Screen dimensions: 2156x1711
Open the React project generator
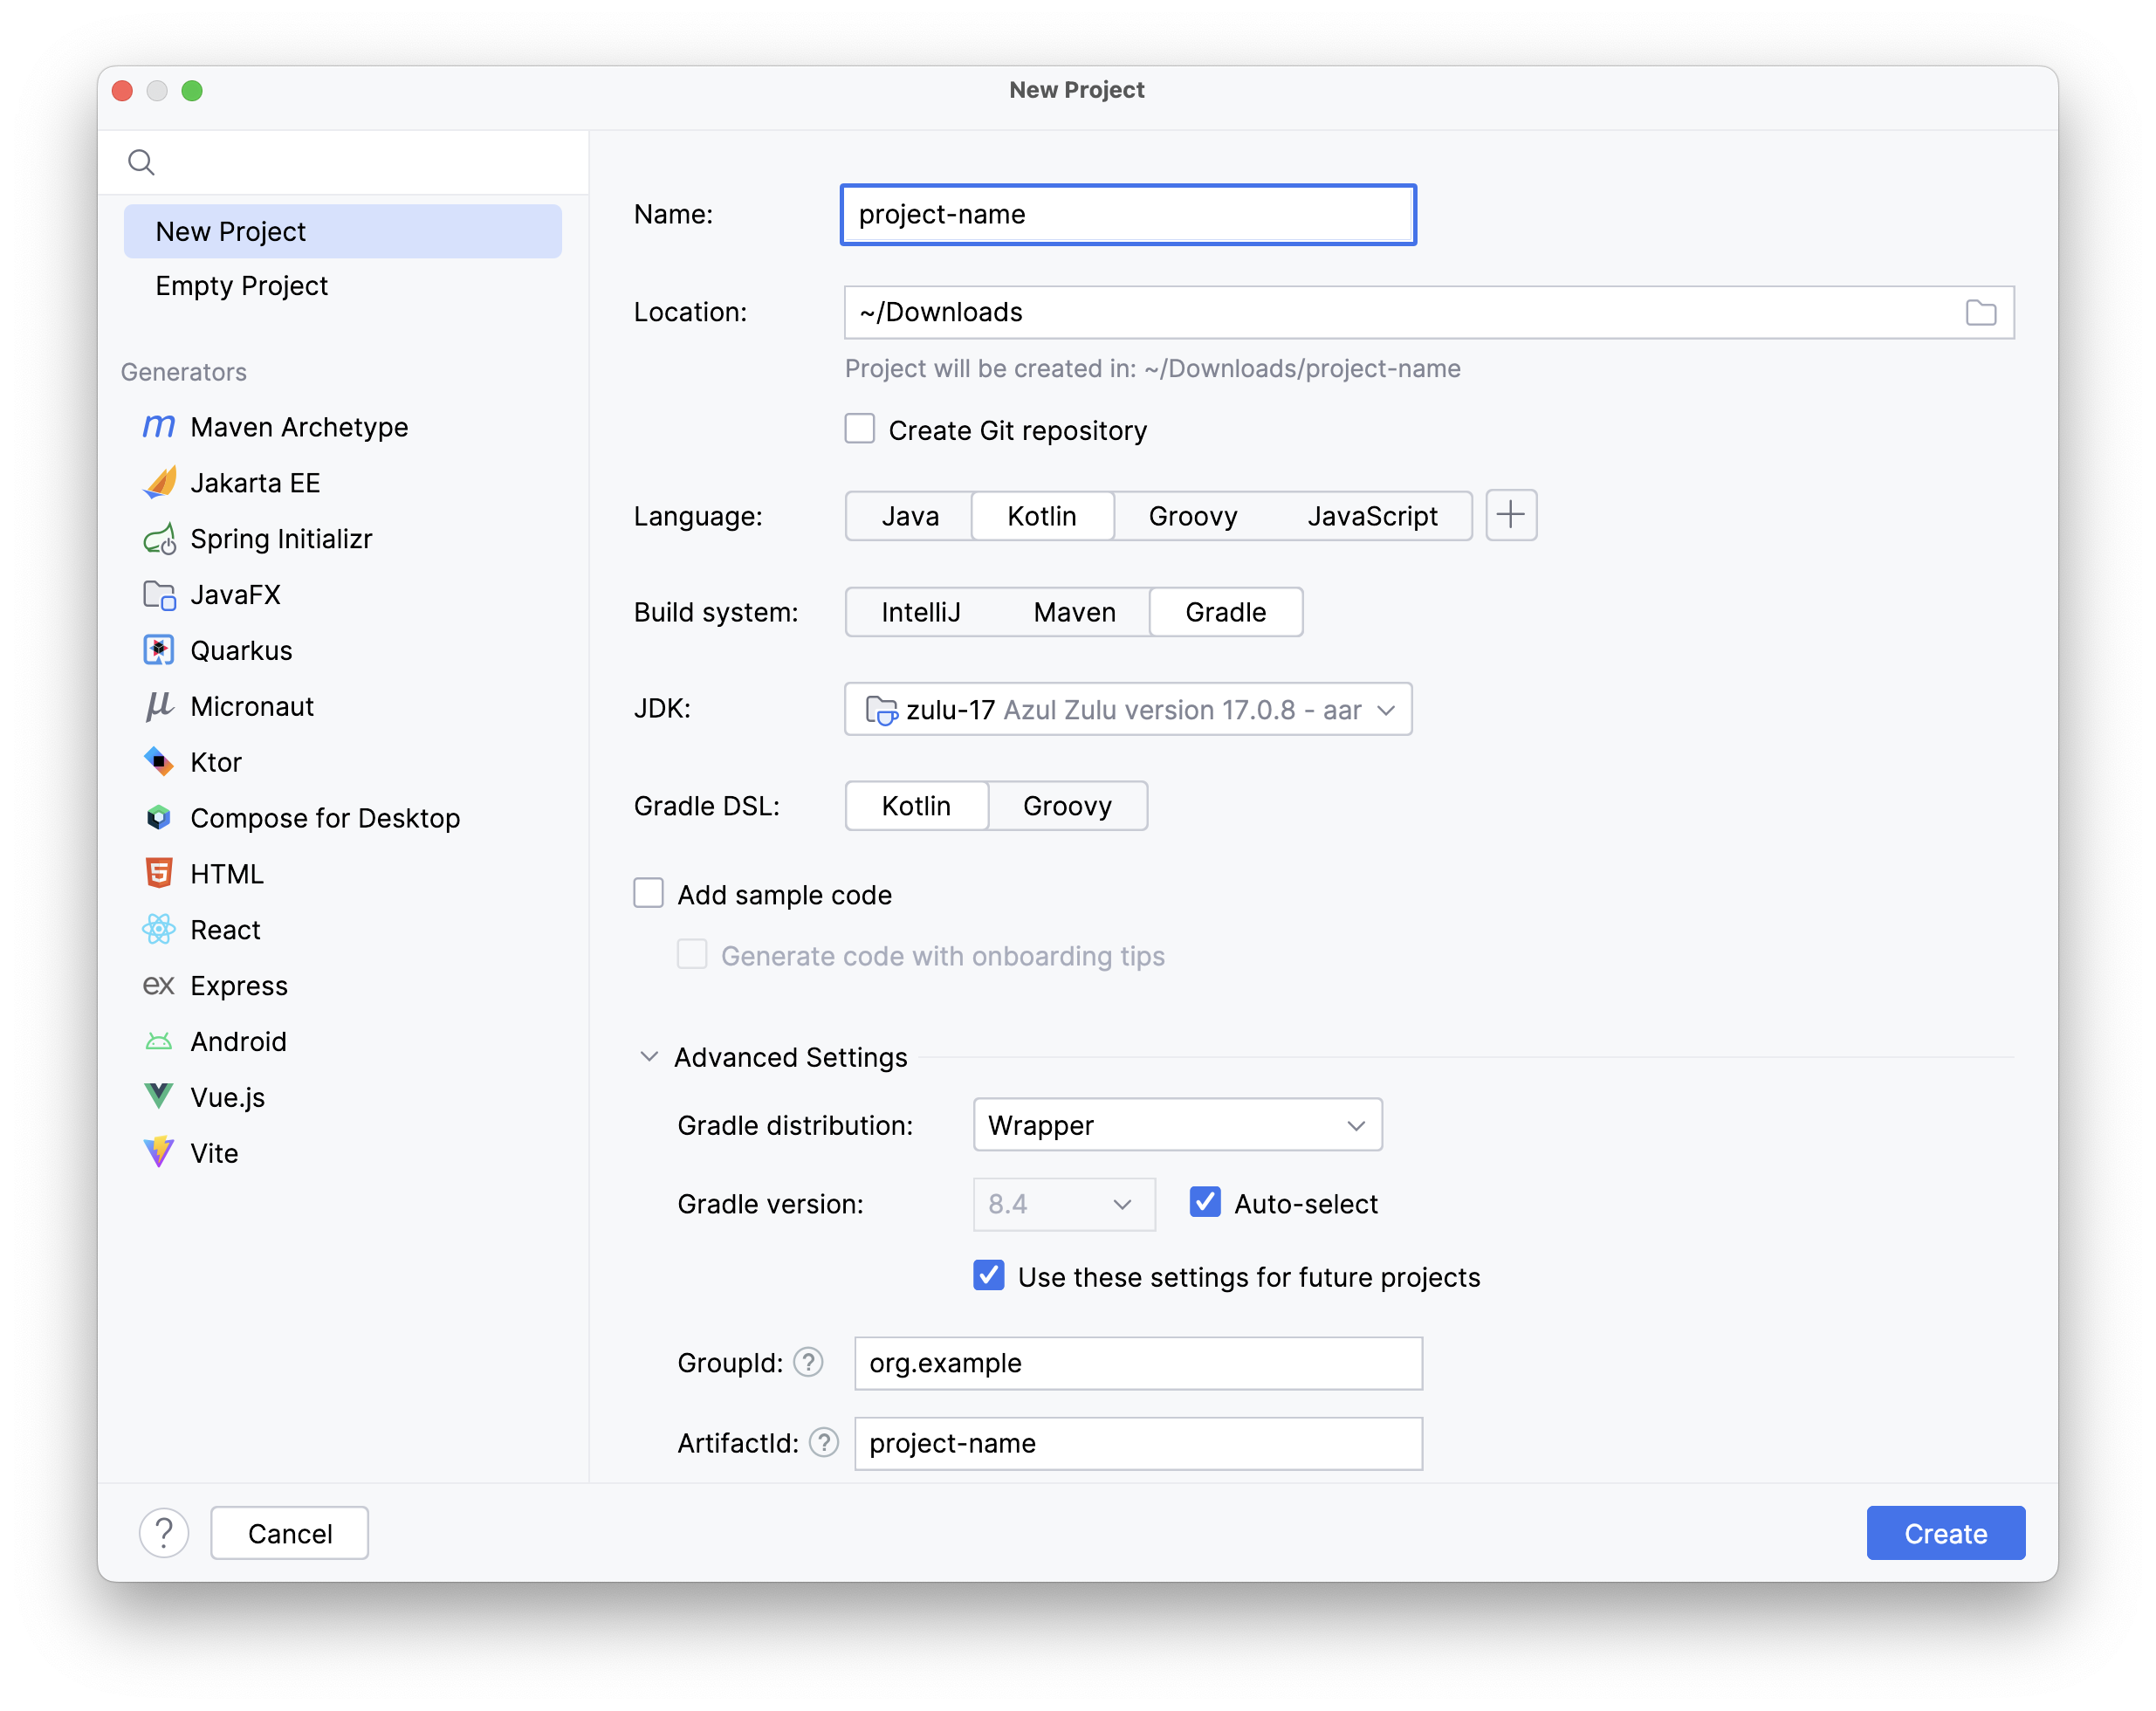224,929
